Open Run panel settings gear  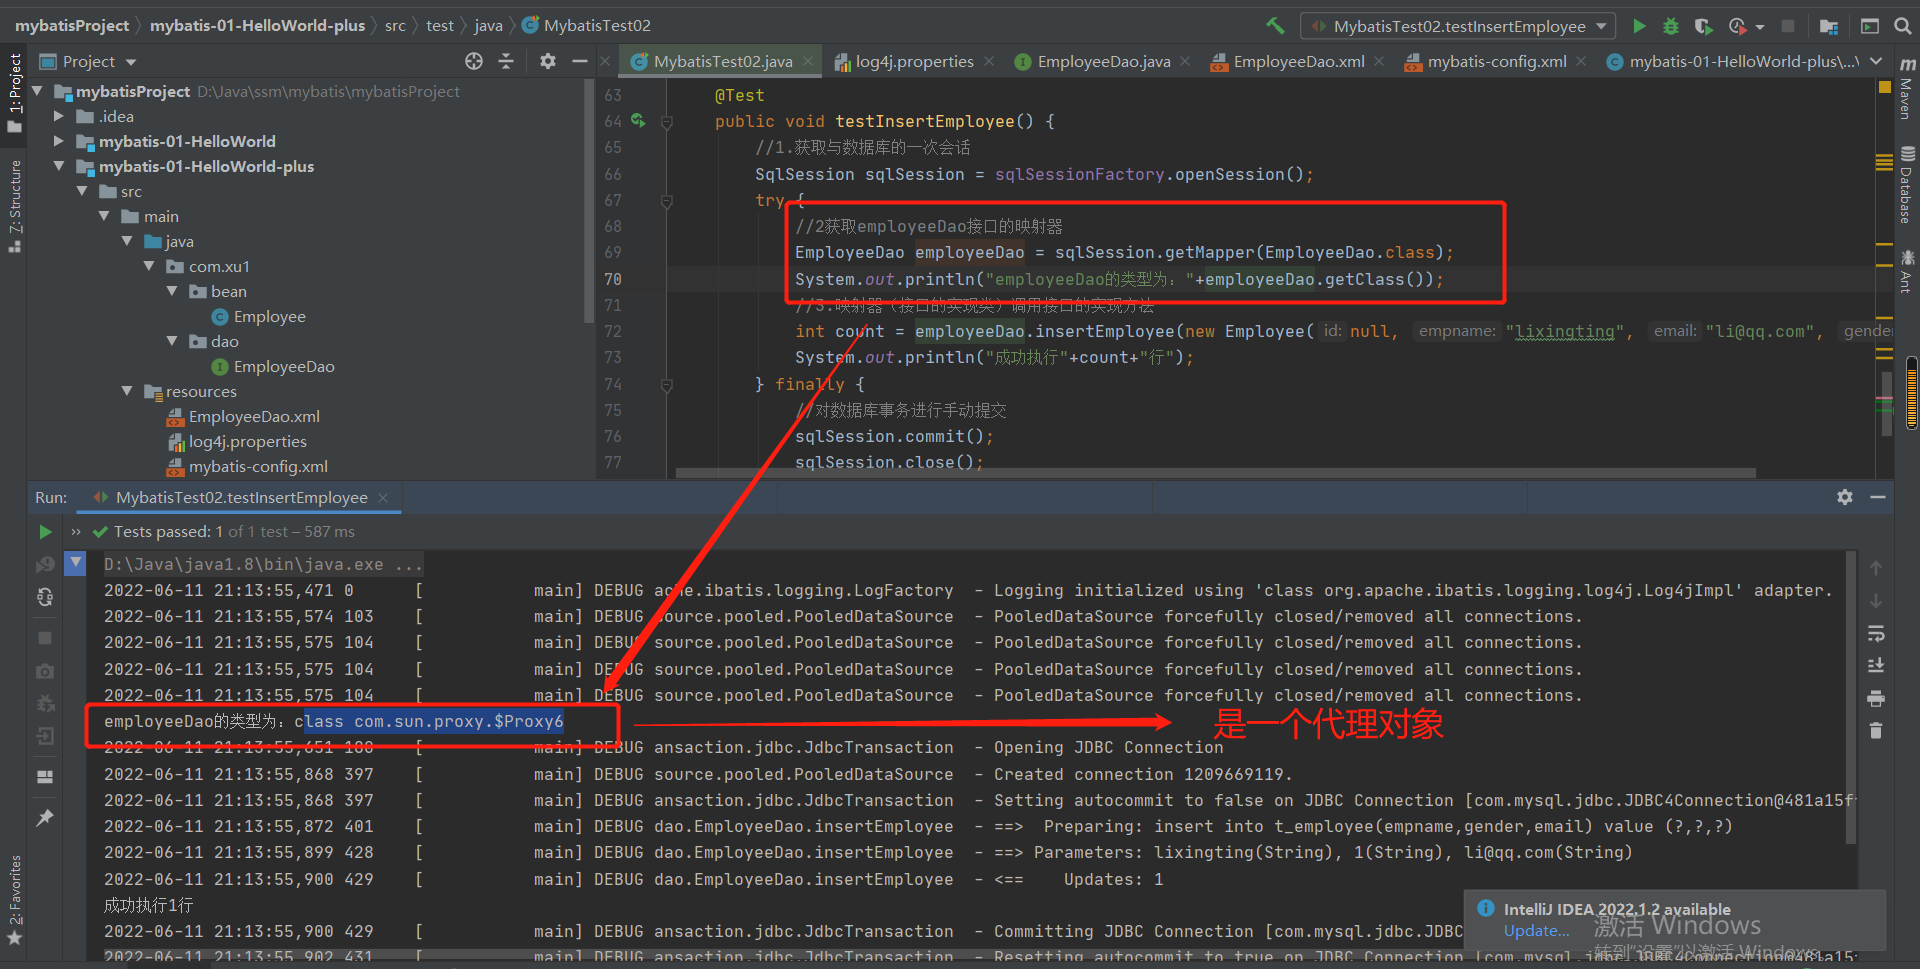pos(1845,497)
